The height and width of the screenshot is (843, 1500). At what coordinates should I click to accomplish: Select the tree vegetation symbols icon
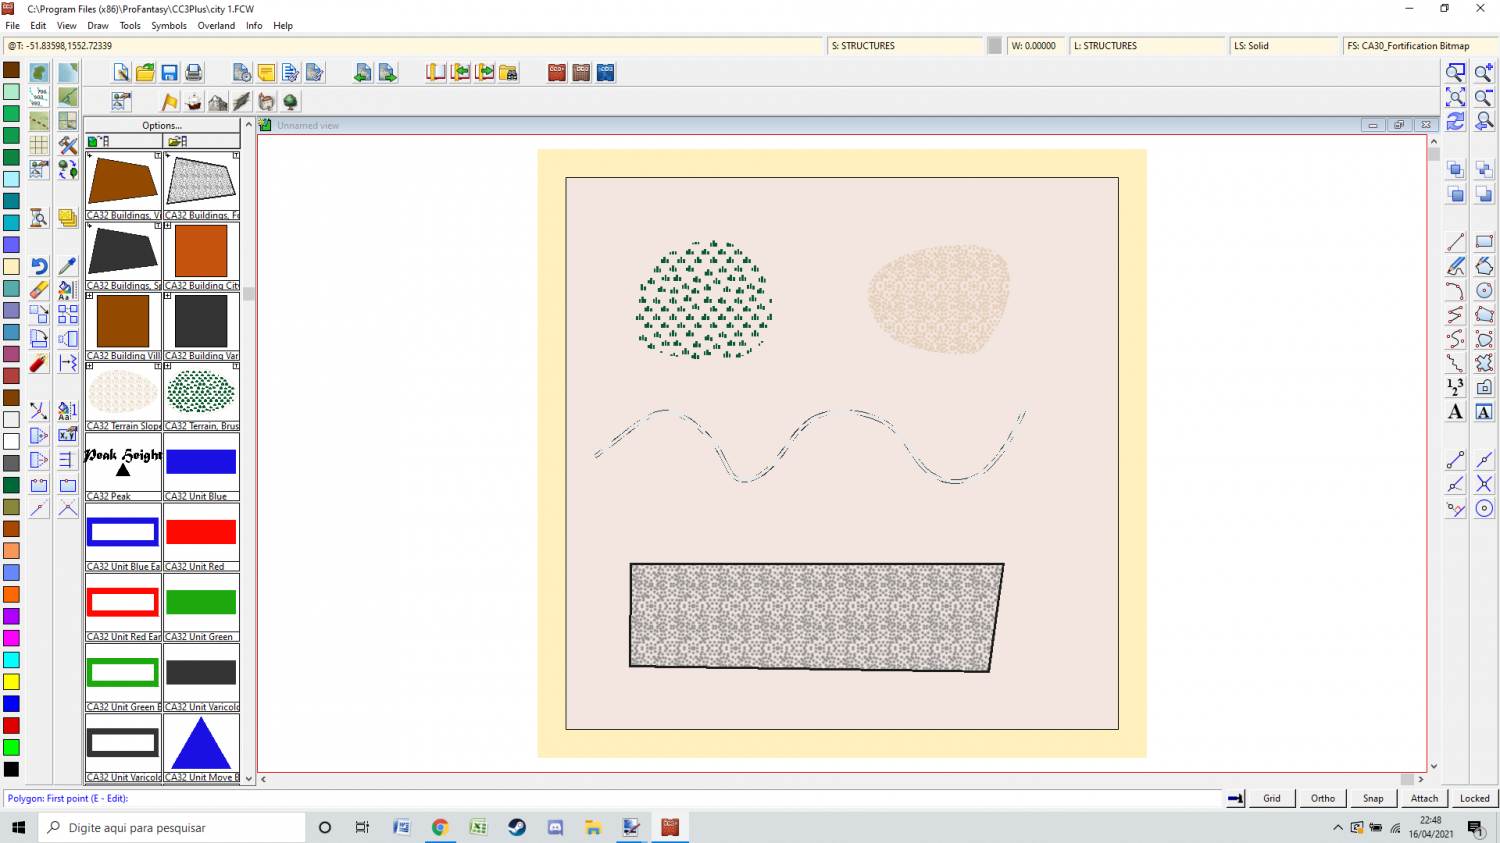coord(290,102)
